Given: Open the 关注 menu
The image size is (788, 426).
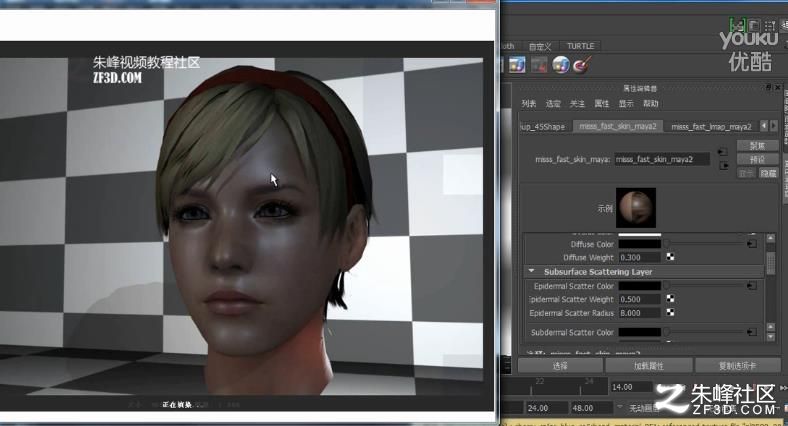Looking at the screenshot, I should pyautogui.click(x=577, y=103).
